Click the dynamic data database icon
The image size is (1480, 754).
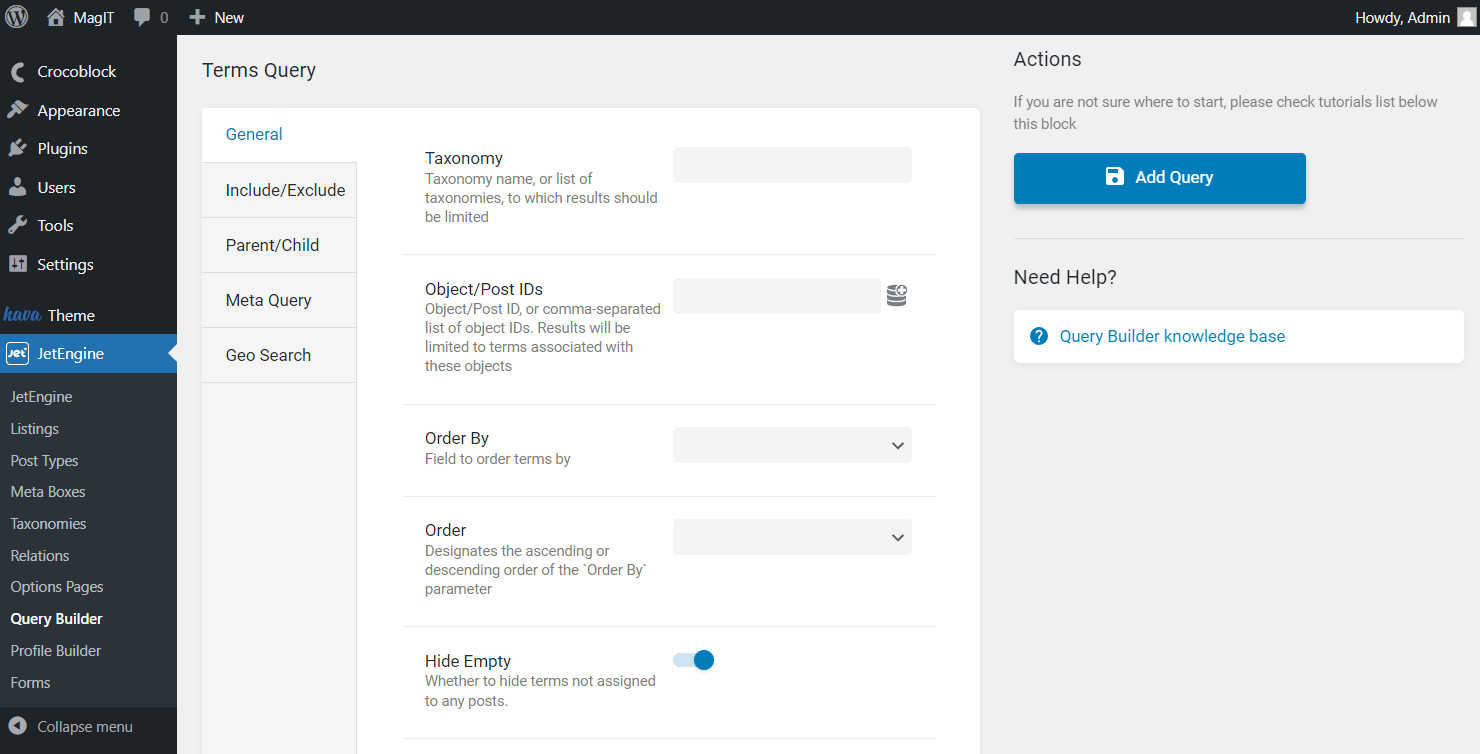tap(897, 296)
